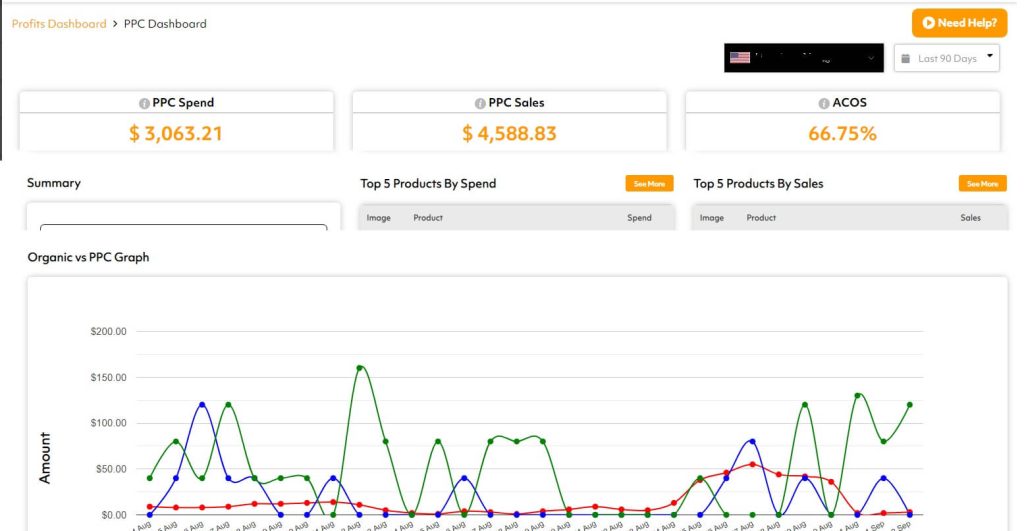Click the info icon next to ACOS
The width and height of the screenshot is (1024, 531).
[824, 103]
